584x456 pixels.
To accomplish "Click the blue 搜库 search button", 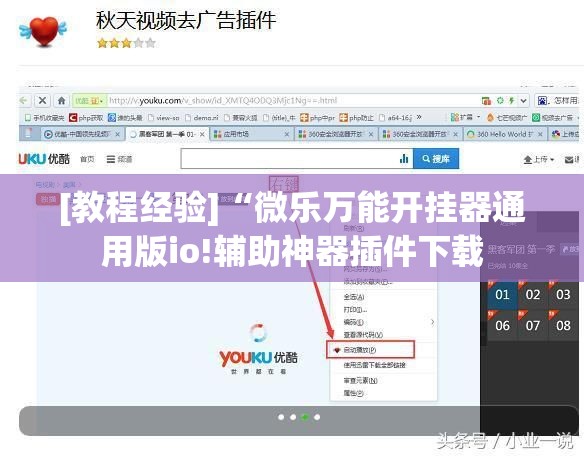I will (436, 159).
